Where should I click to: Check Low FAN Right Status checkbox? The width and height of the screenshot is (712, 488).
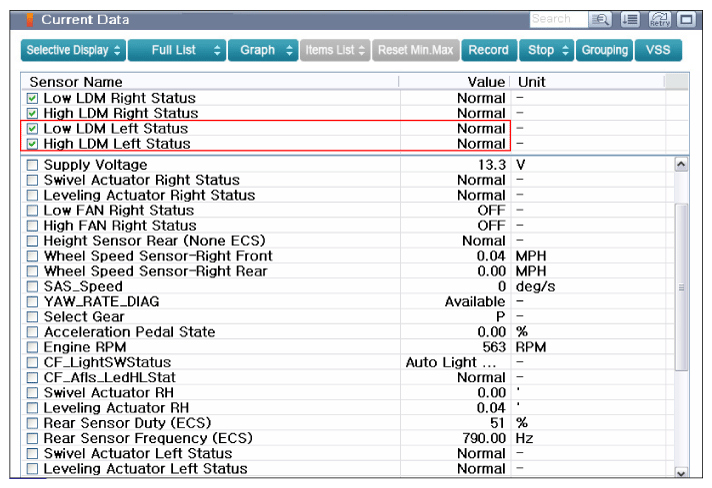click(32, 211)
